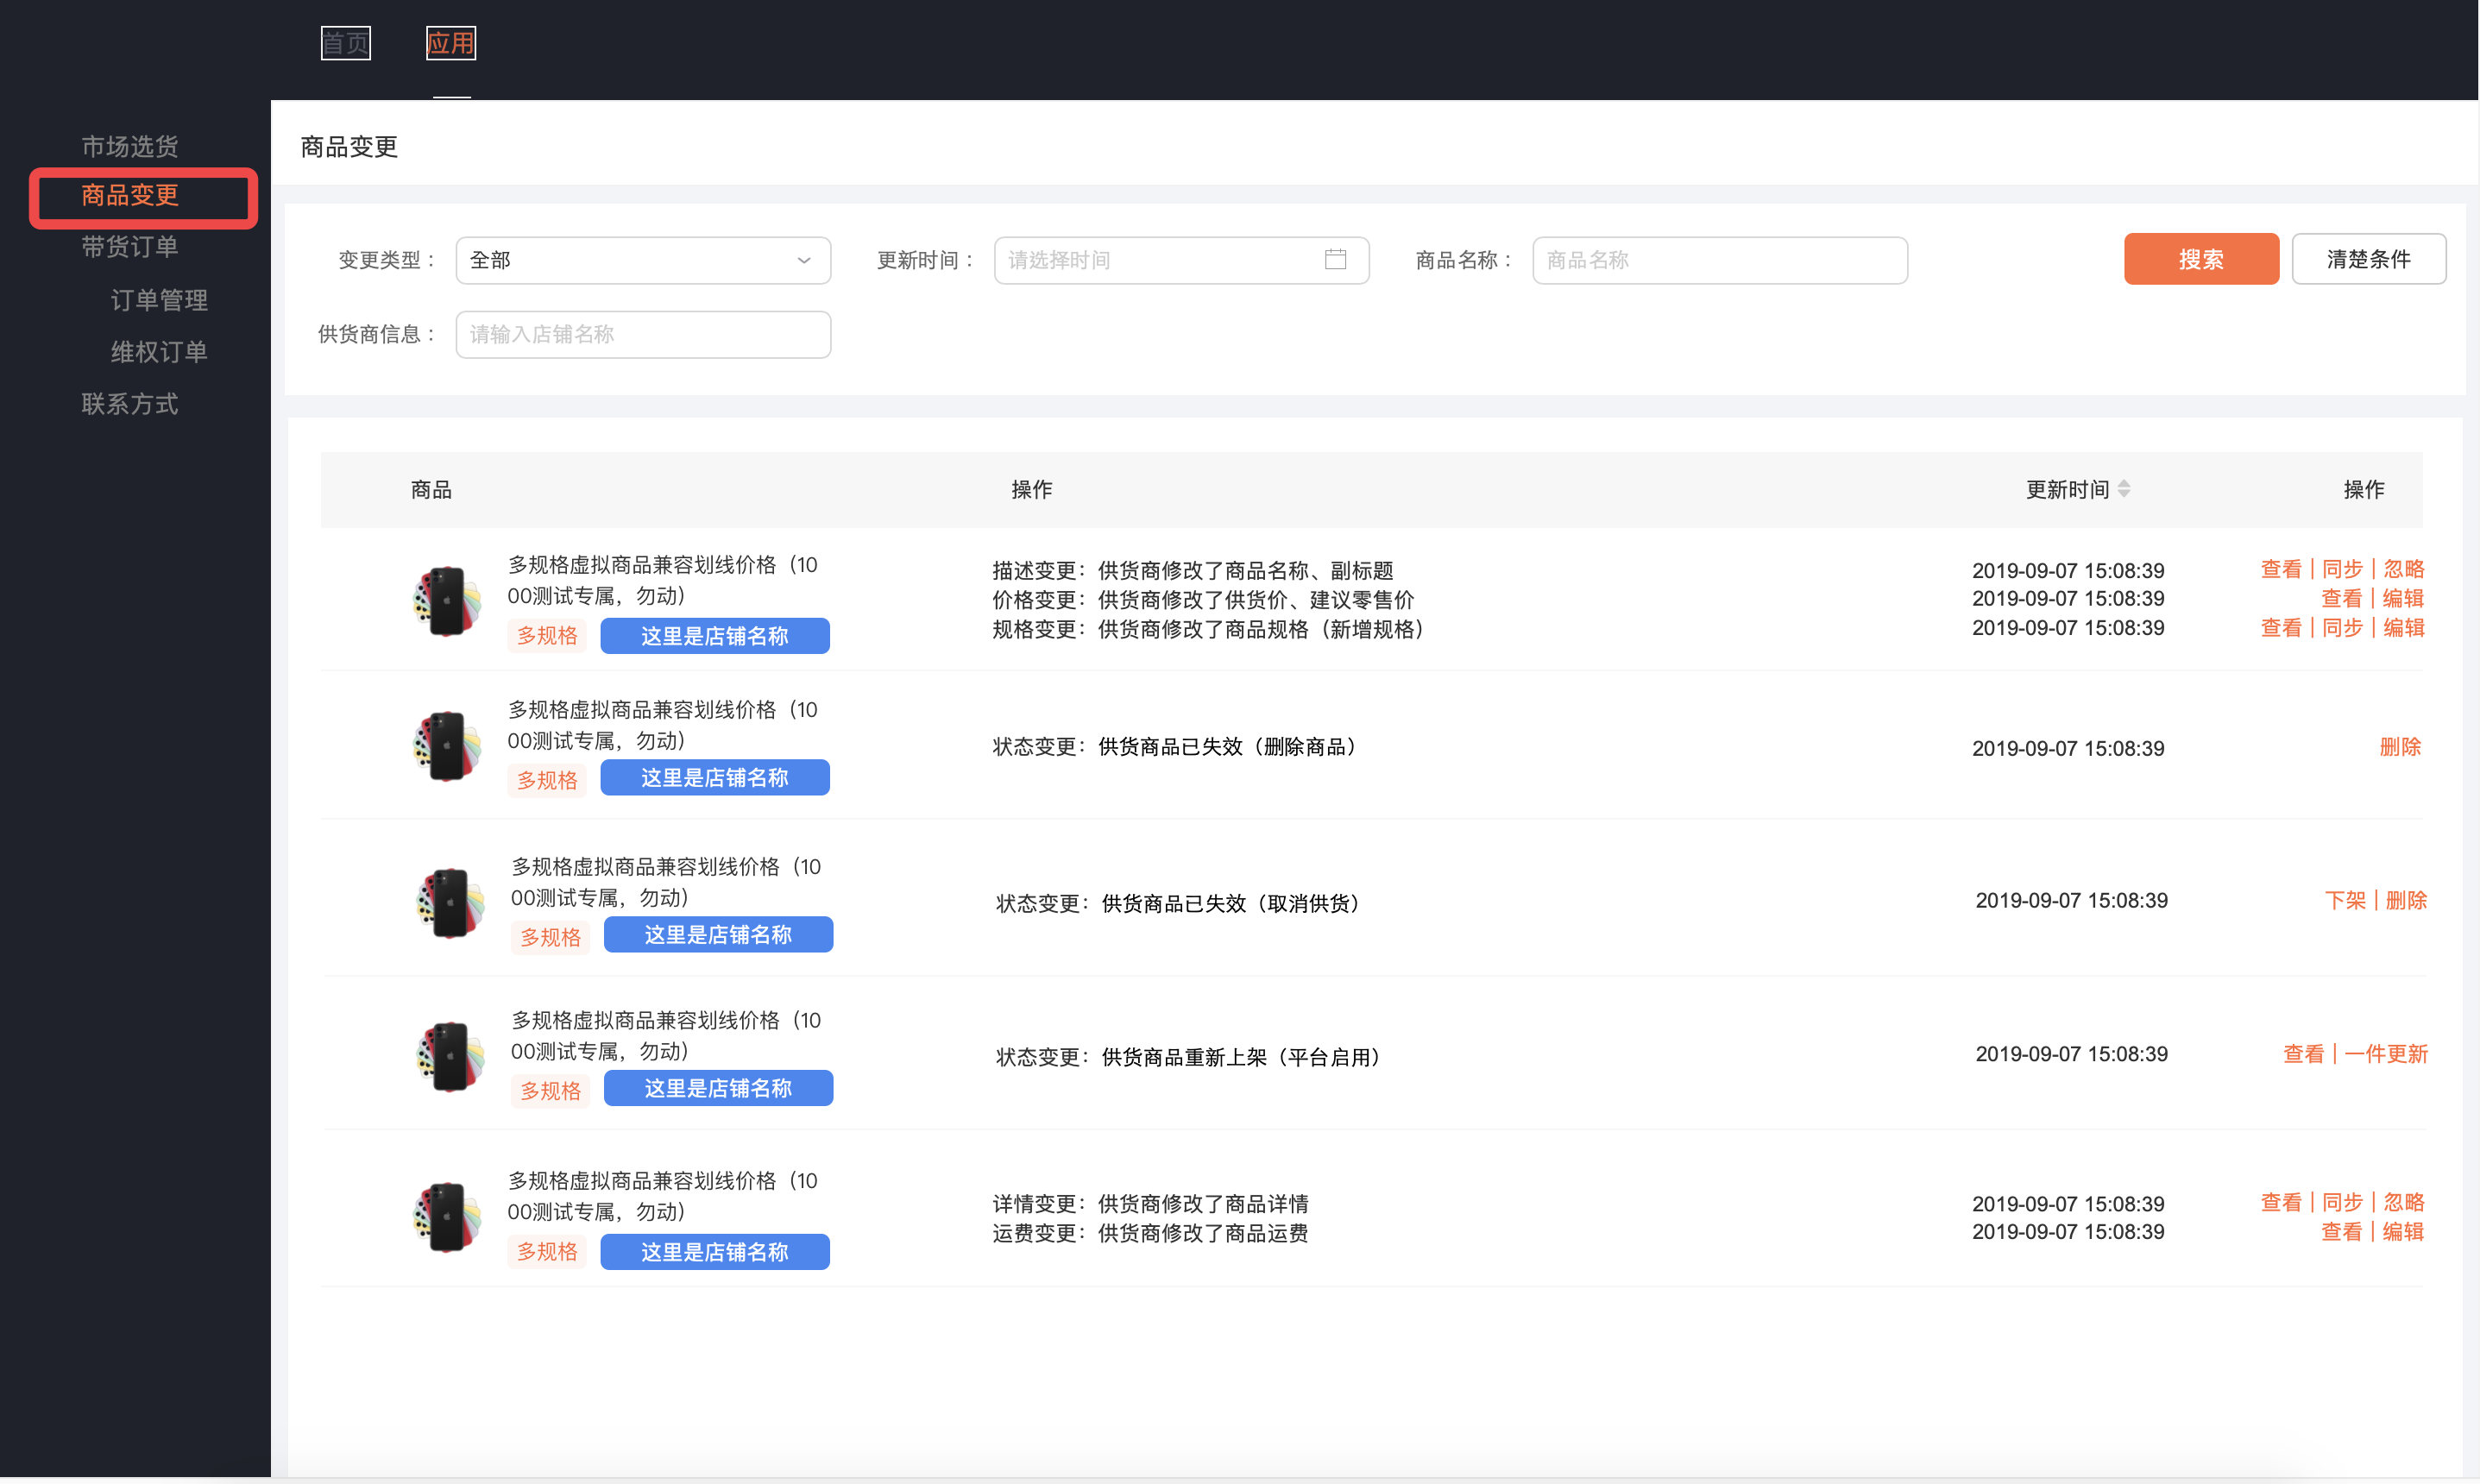Image resolution: width=2480 pixels, height=1484 pixels.
Task: Select the 应用 top tab
Action: click(450, 43)
